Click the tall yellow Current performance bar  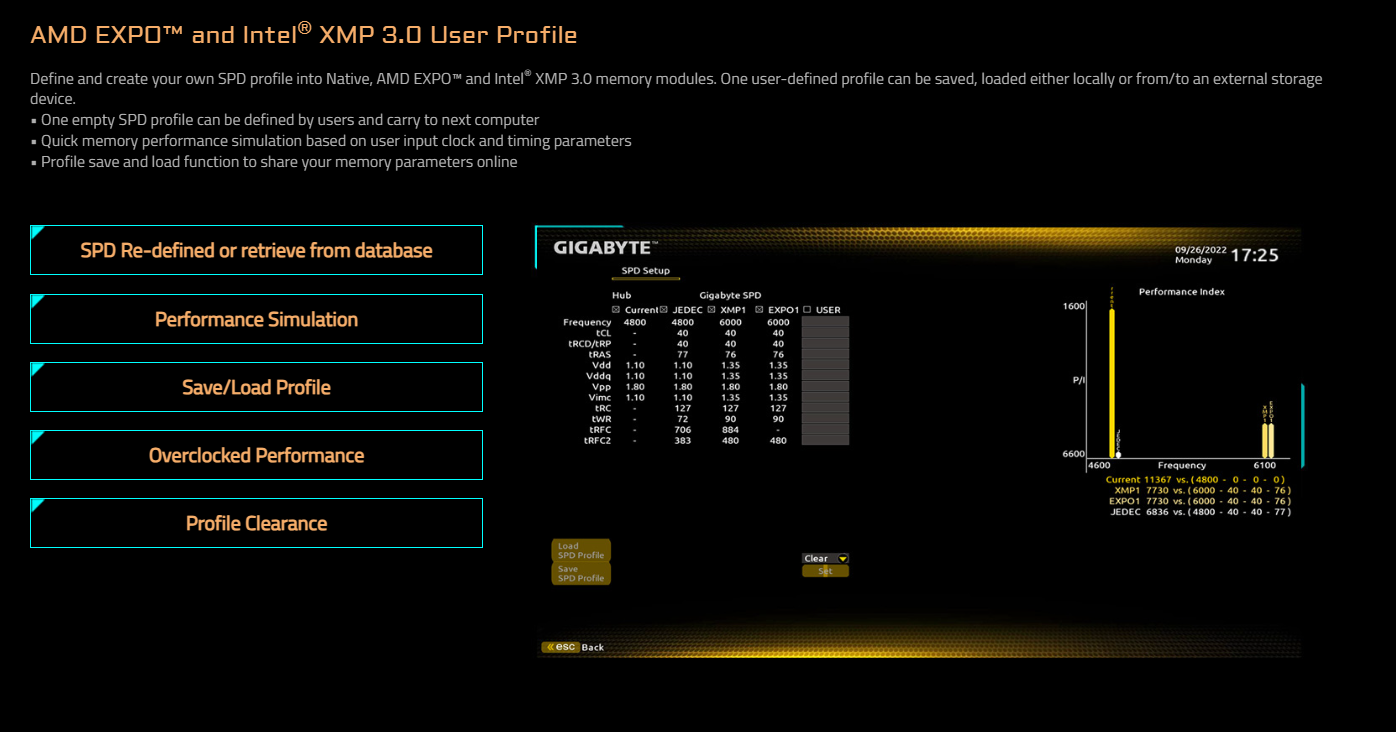(x=1111, y=380)
